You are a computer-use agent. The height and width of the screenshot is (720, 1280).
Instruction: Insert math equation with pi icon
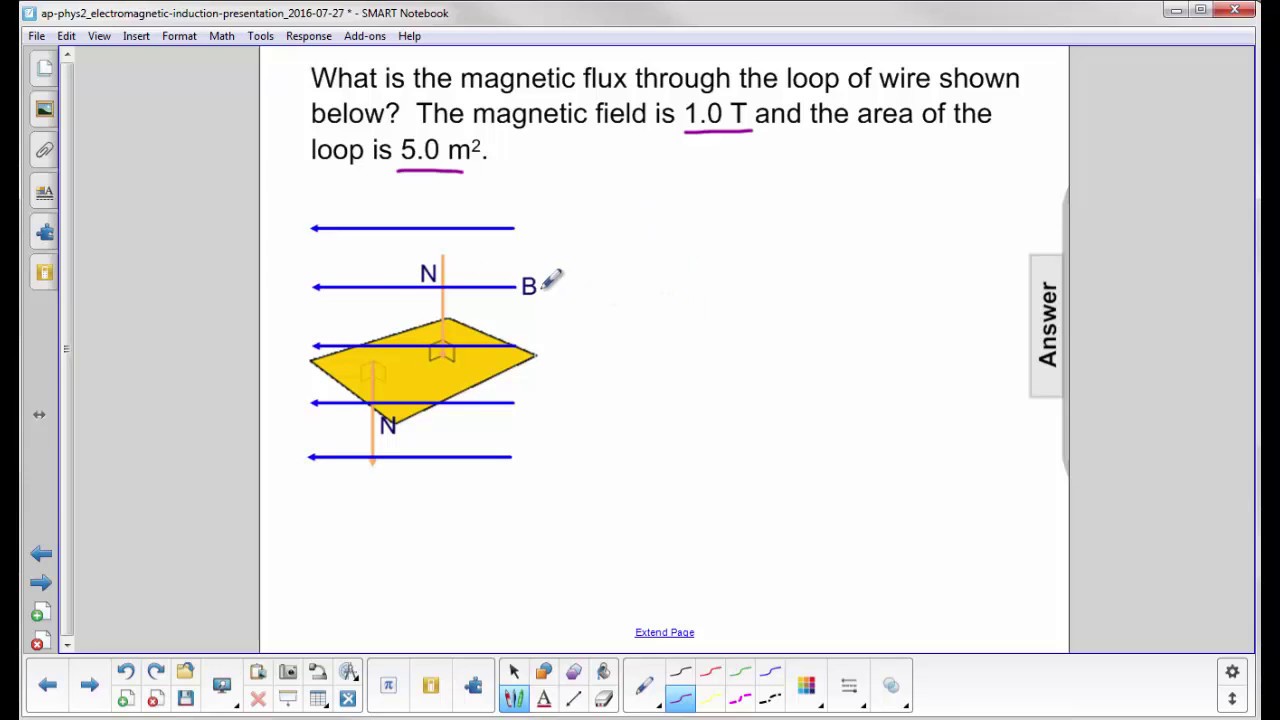click(x=388, y=685)
